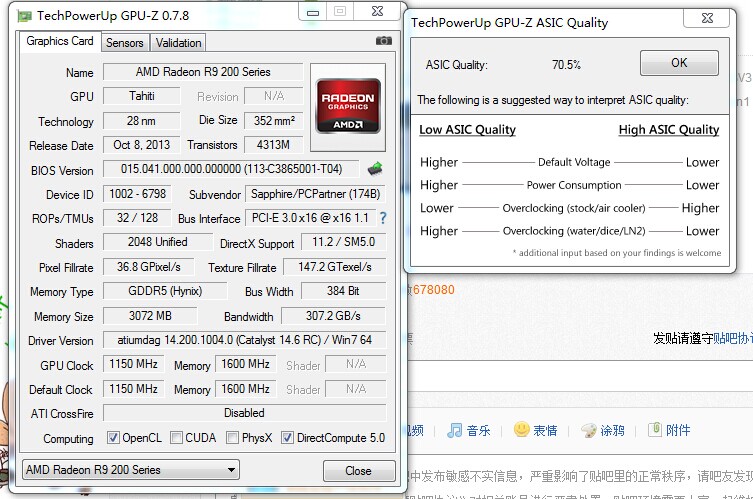Click the Release Date value Oct 8, 2013

point(142,145)
